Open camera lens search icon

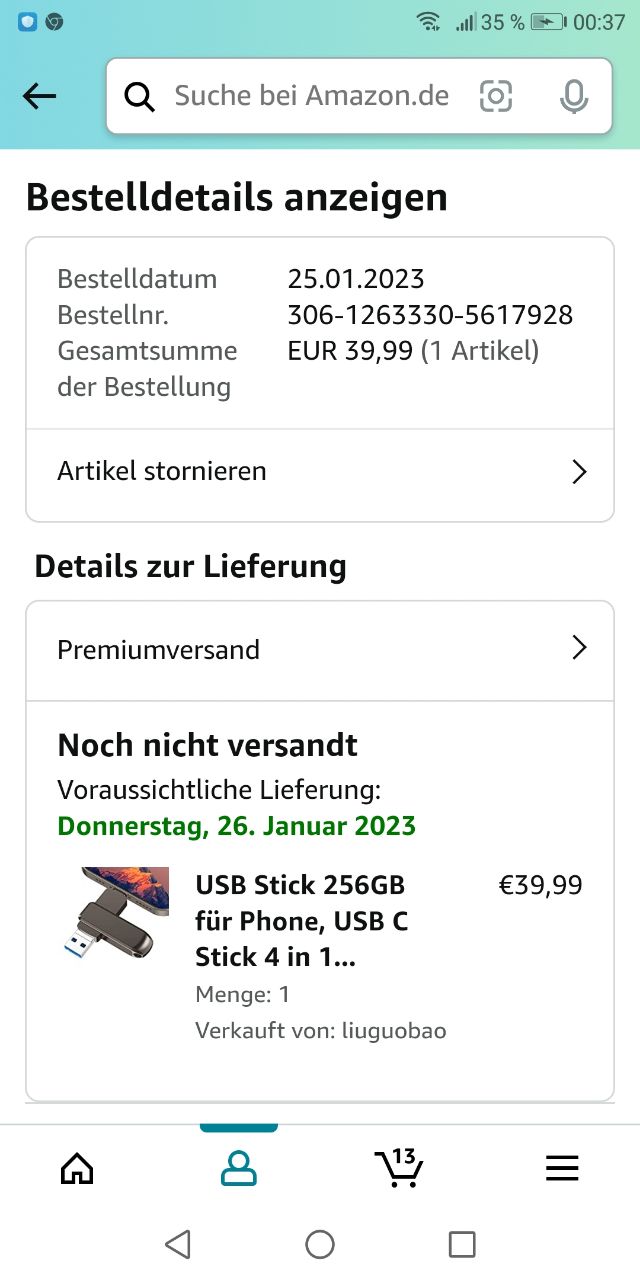pos(496,96)
